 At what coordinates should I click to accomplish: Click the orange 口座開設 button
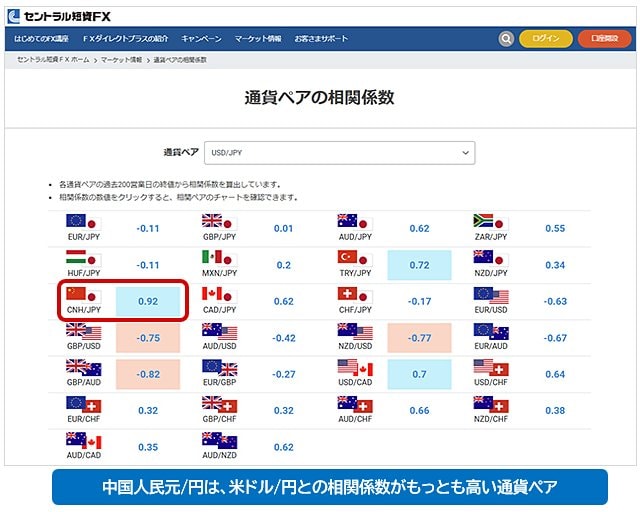605,39
